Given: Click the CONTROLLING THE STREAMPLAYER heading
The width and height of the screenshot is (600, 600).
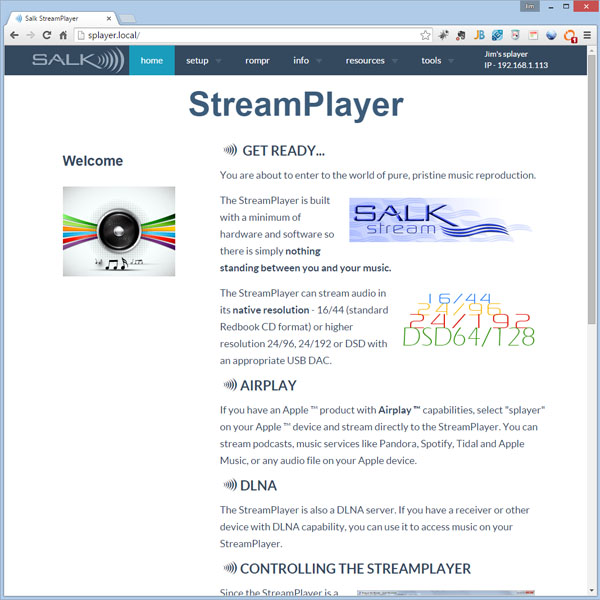Looking at the screenshot, I should click(355, 568).
